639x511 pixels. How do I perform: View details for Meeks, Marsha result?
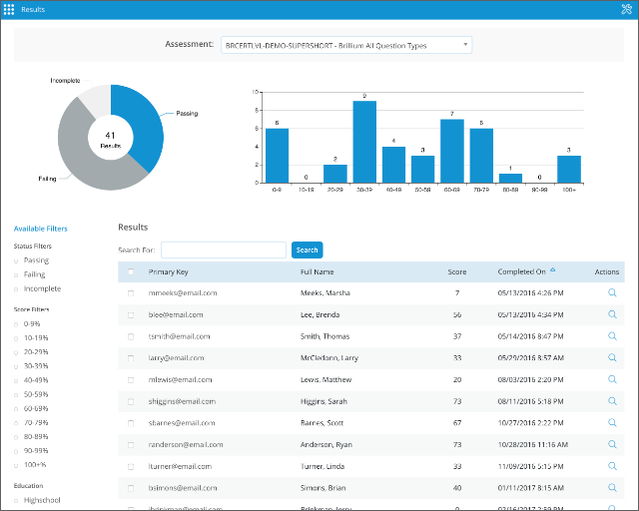[x=612, y=293]
